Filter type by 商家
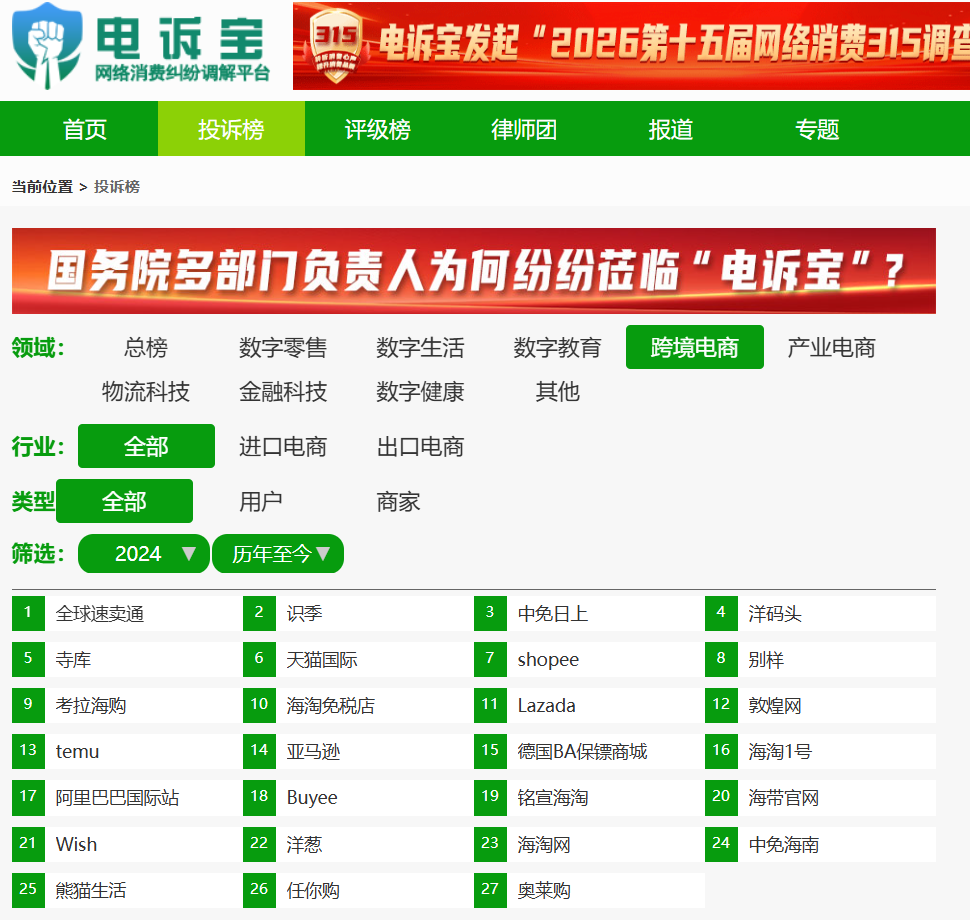This screenshot has height=920, width=970. click(398, 502)
